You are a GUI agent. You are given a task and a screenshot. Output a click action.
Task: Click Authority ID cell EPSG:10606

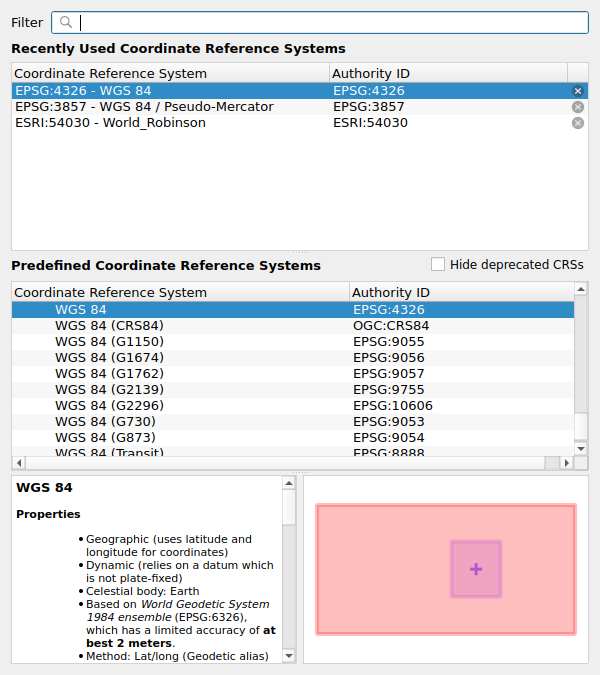(393, 406)
